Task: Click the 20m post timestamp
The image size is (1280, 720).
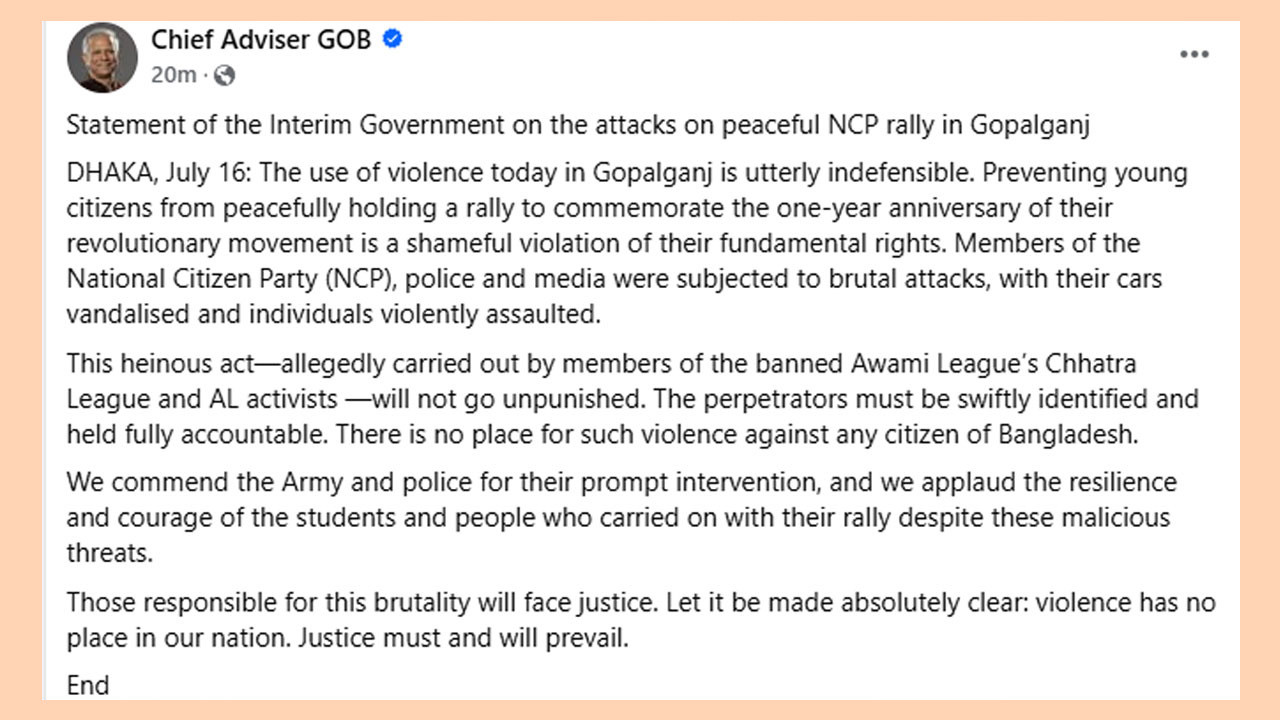Action: click(173, 75)
